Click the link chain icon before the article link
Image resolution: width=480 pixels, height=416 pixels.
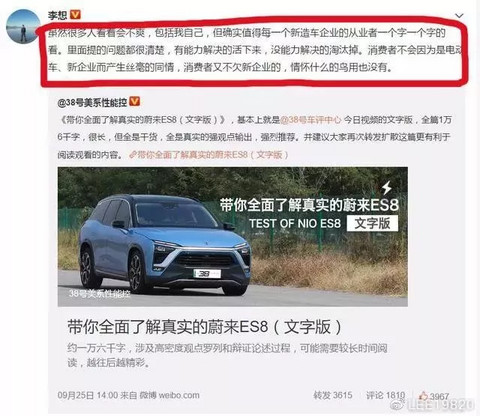tap(132, 155)
